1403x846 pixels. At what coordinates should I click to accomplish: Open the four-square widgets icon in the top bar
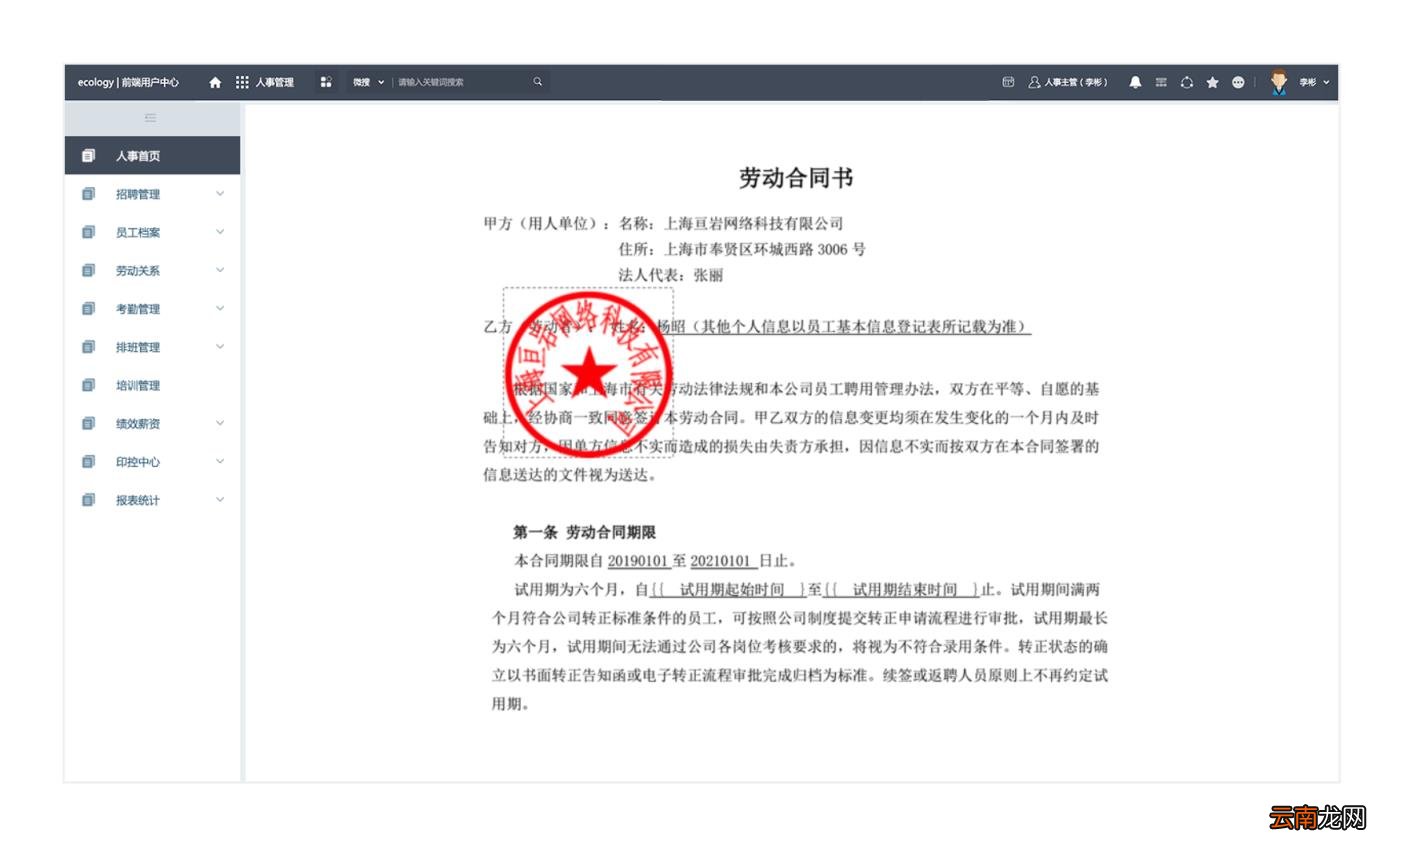tap(326, 82)
